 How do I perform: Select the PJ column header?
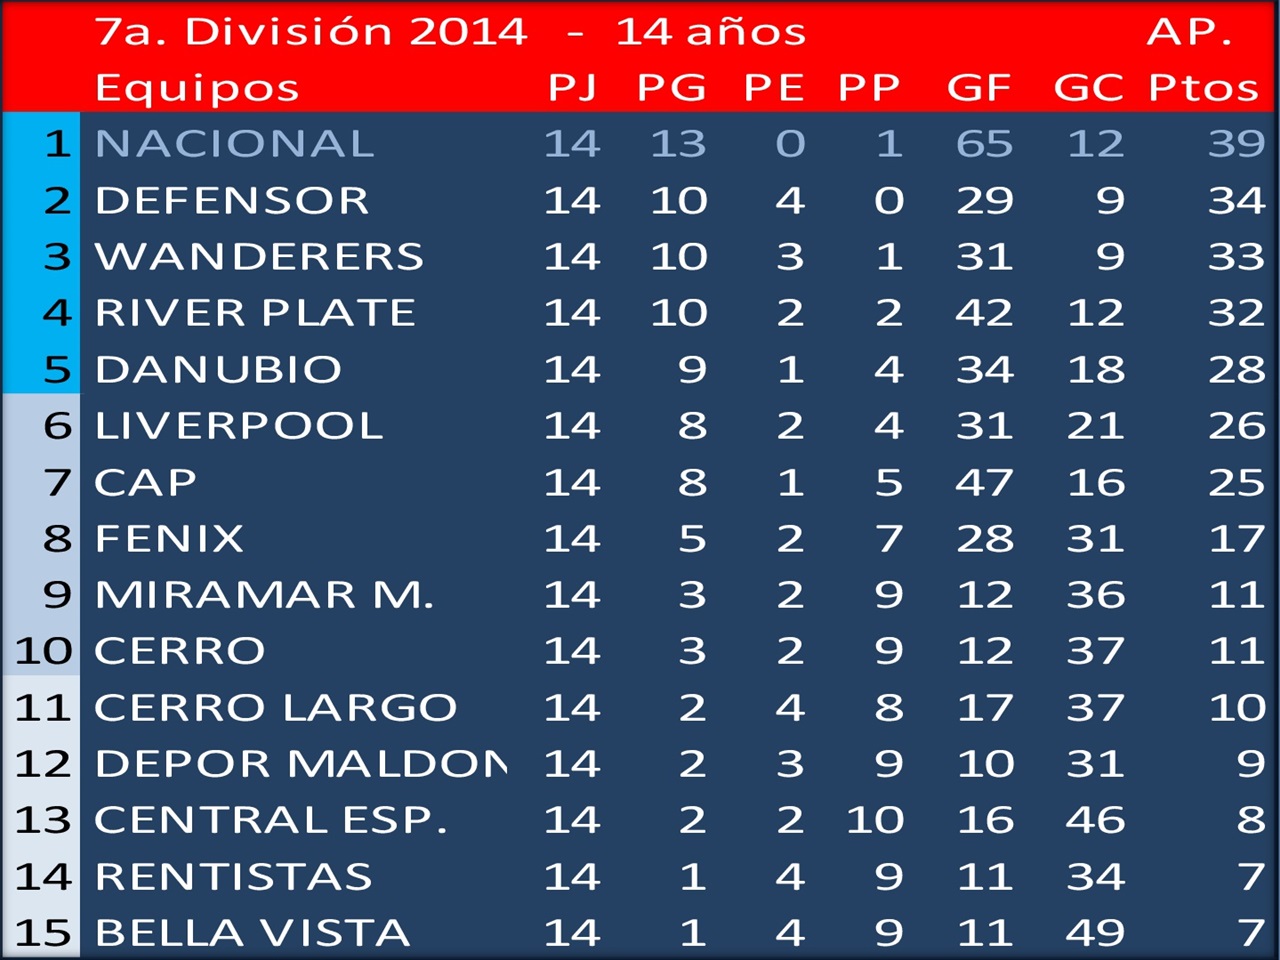[x=572, y=88]
